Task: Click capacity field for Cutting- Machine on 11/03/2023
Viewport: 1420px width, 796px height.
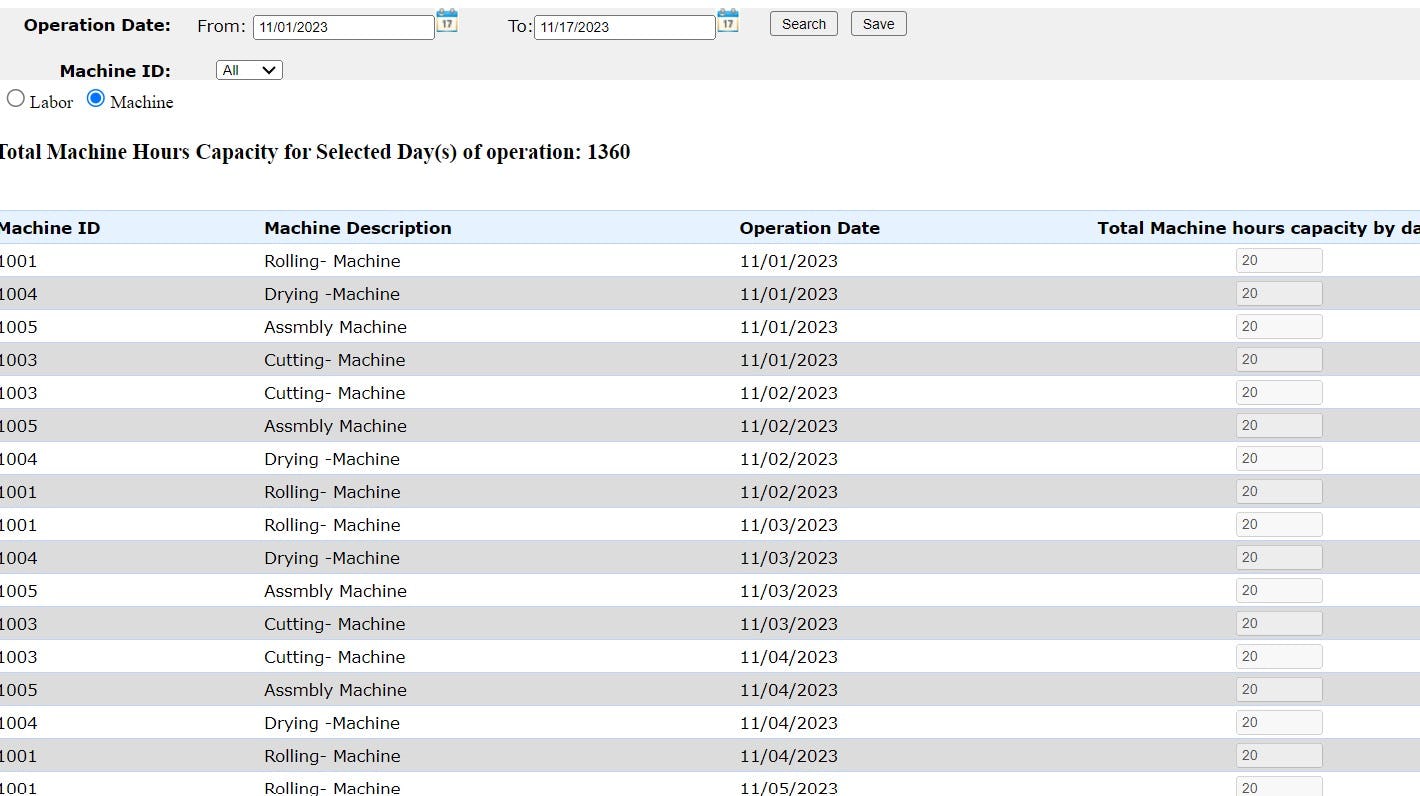Action: 1278,622
